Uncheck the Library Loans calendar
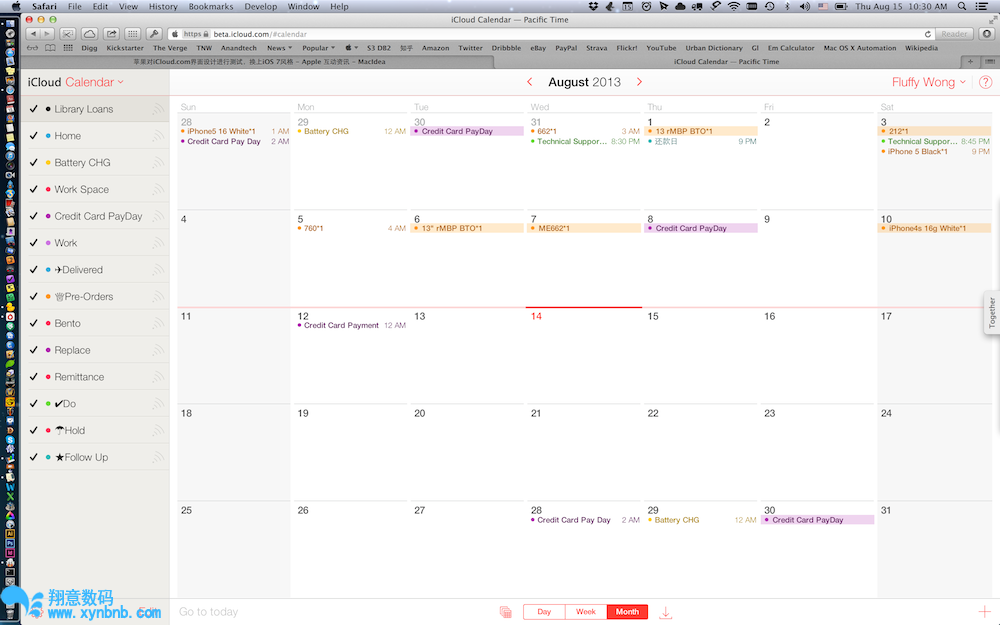The width and height of the screenshot is (1000, 625). [x=34, y=109]
